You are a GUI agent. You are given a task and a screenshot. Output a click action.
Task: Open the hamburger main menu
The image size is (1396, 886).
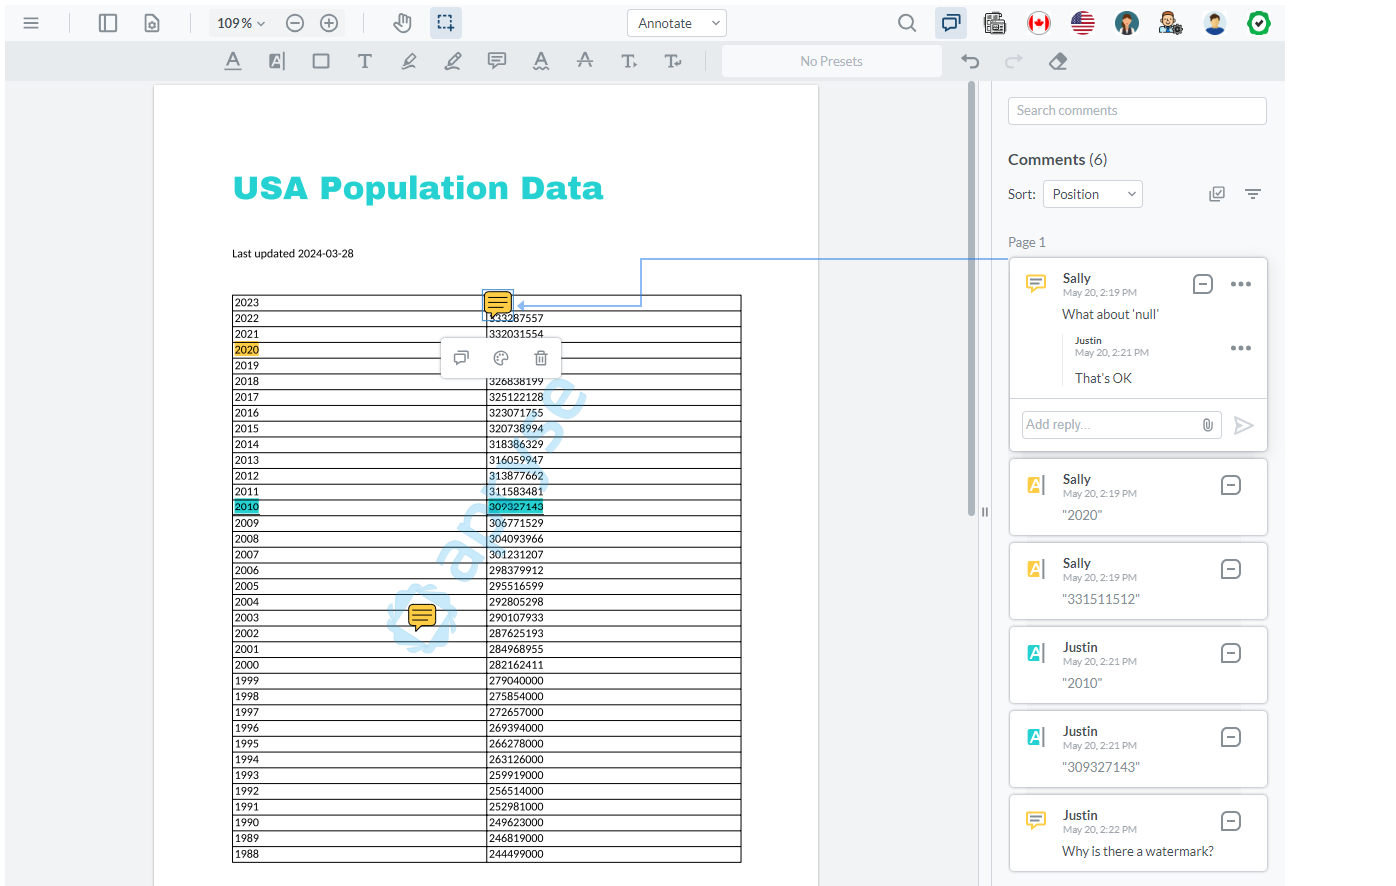(x=31, y=23)
